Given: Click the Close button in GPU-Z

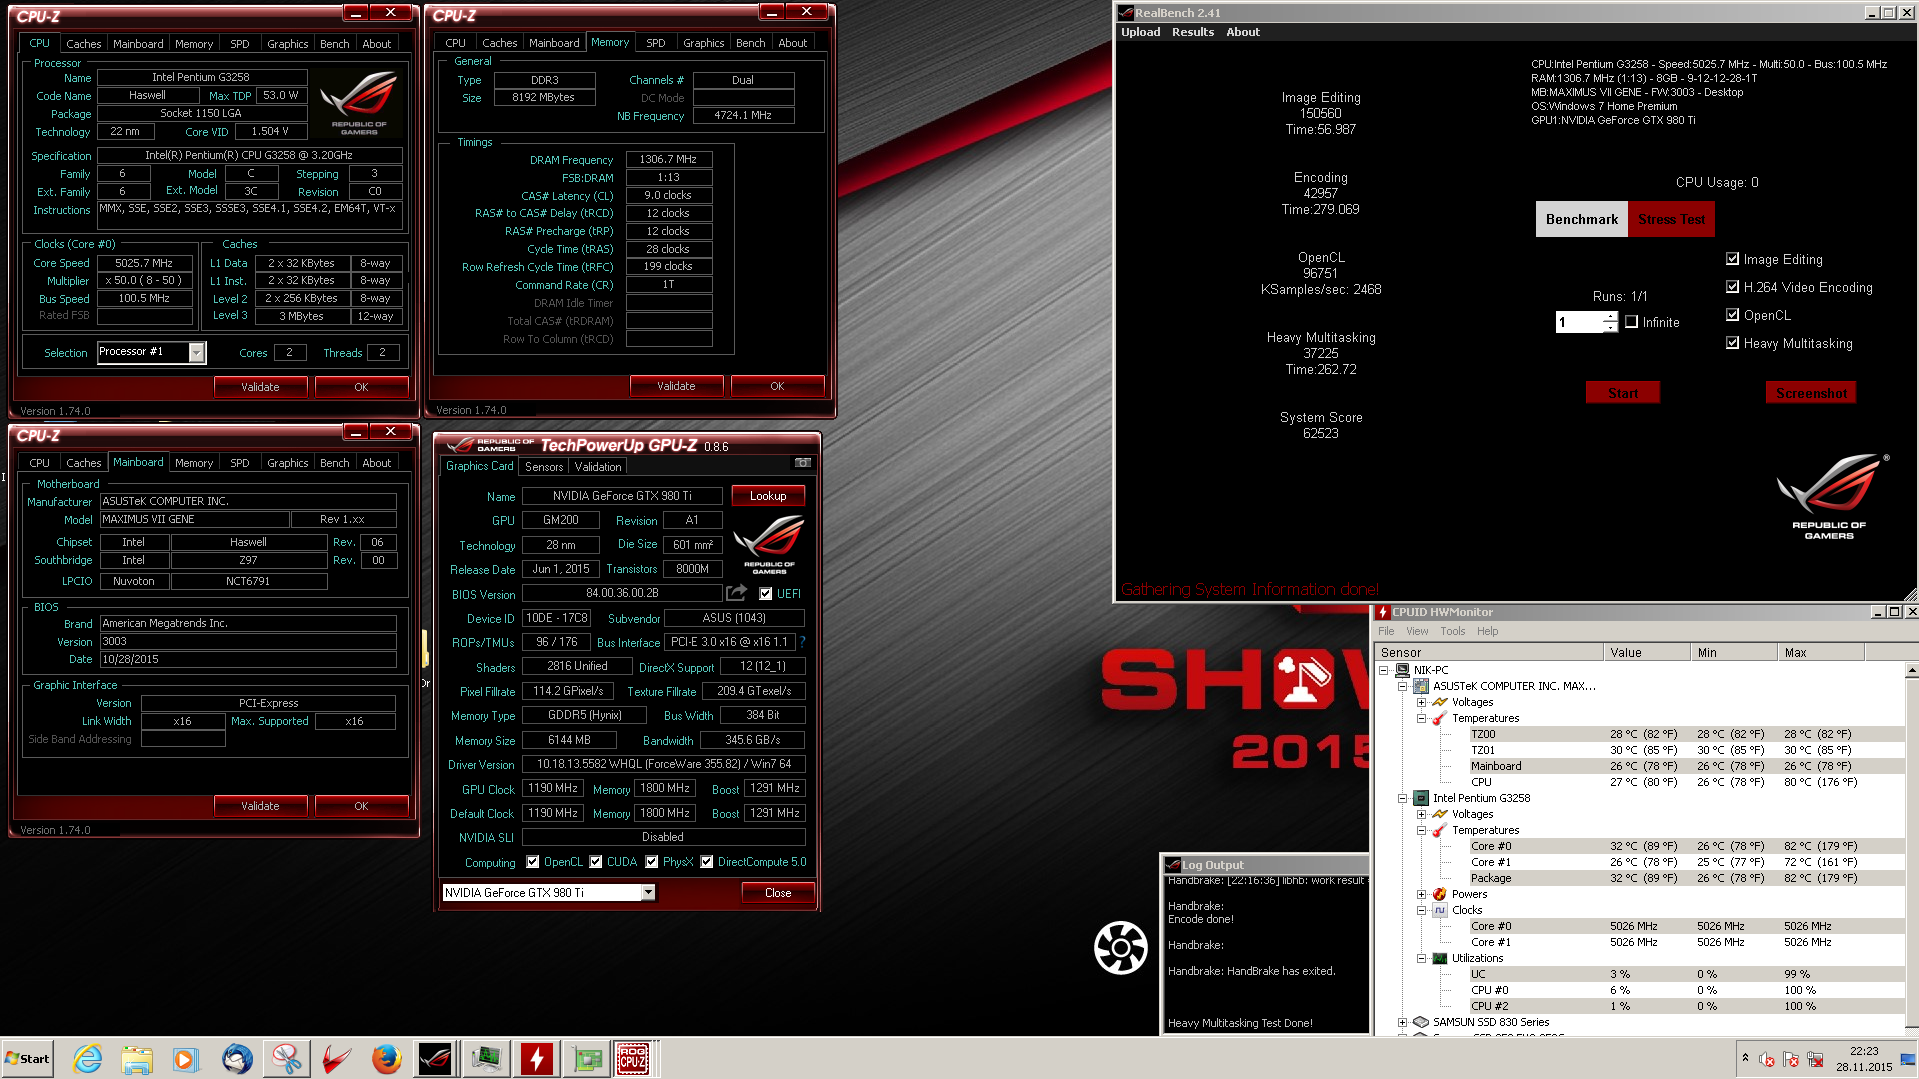Looking at the screenshot, I should (778, 893).
